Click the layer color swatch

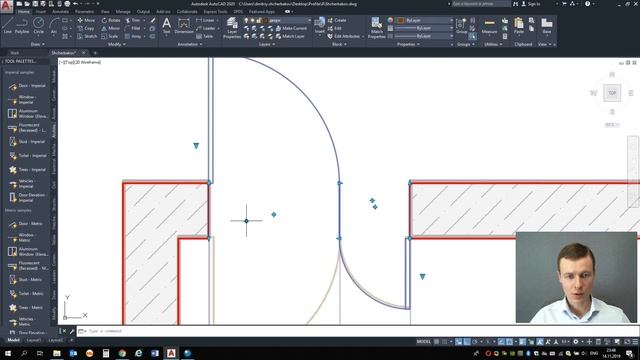(x=266, y=20)
